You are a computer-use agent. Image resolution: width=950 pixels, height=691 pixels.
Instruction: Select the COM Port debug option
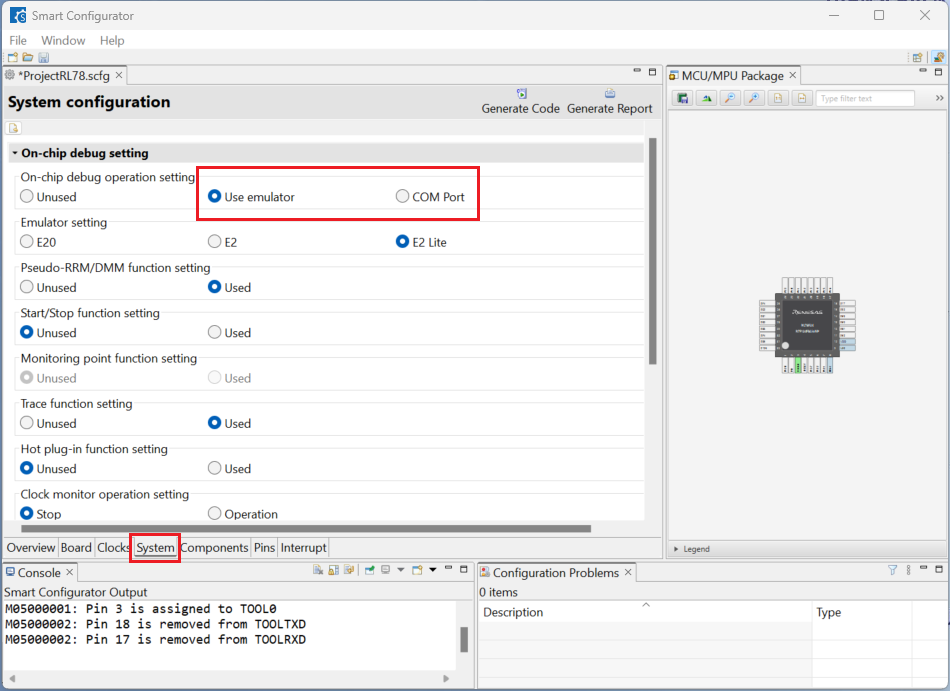(x=430, y=197)
